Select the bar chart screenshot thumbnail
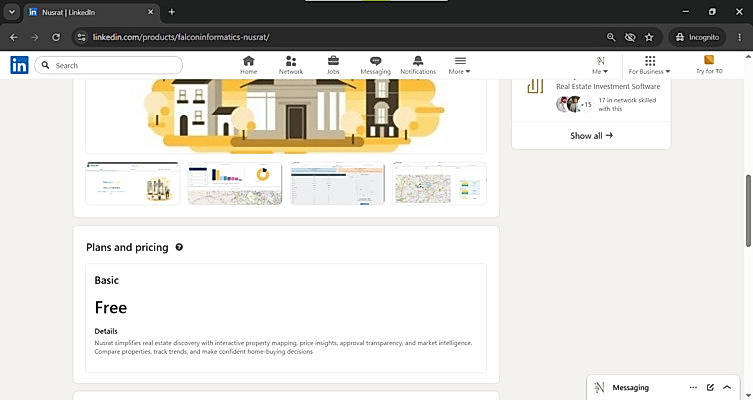The image size is (753, 400). tap(234, 183)
